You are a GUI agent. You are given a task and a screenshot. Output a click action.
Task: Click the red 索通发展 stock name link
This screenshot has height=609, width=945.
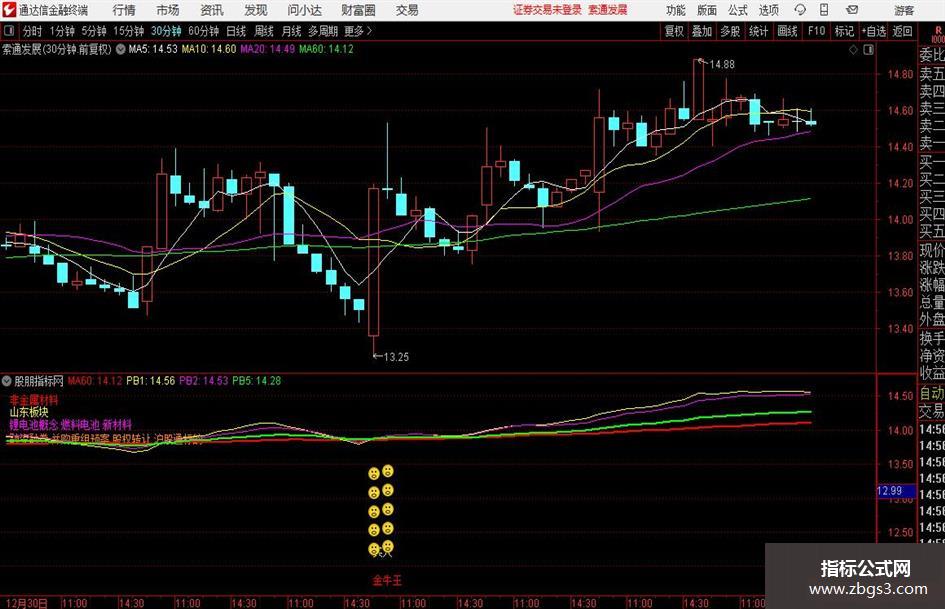coord(608,10)
